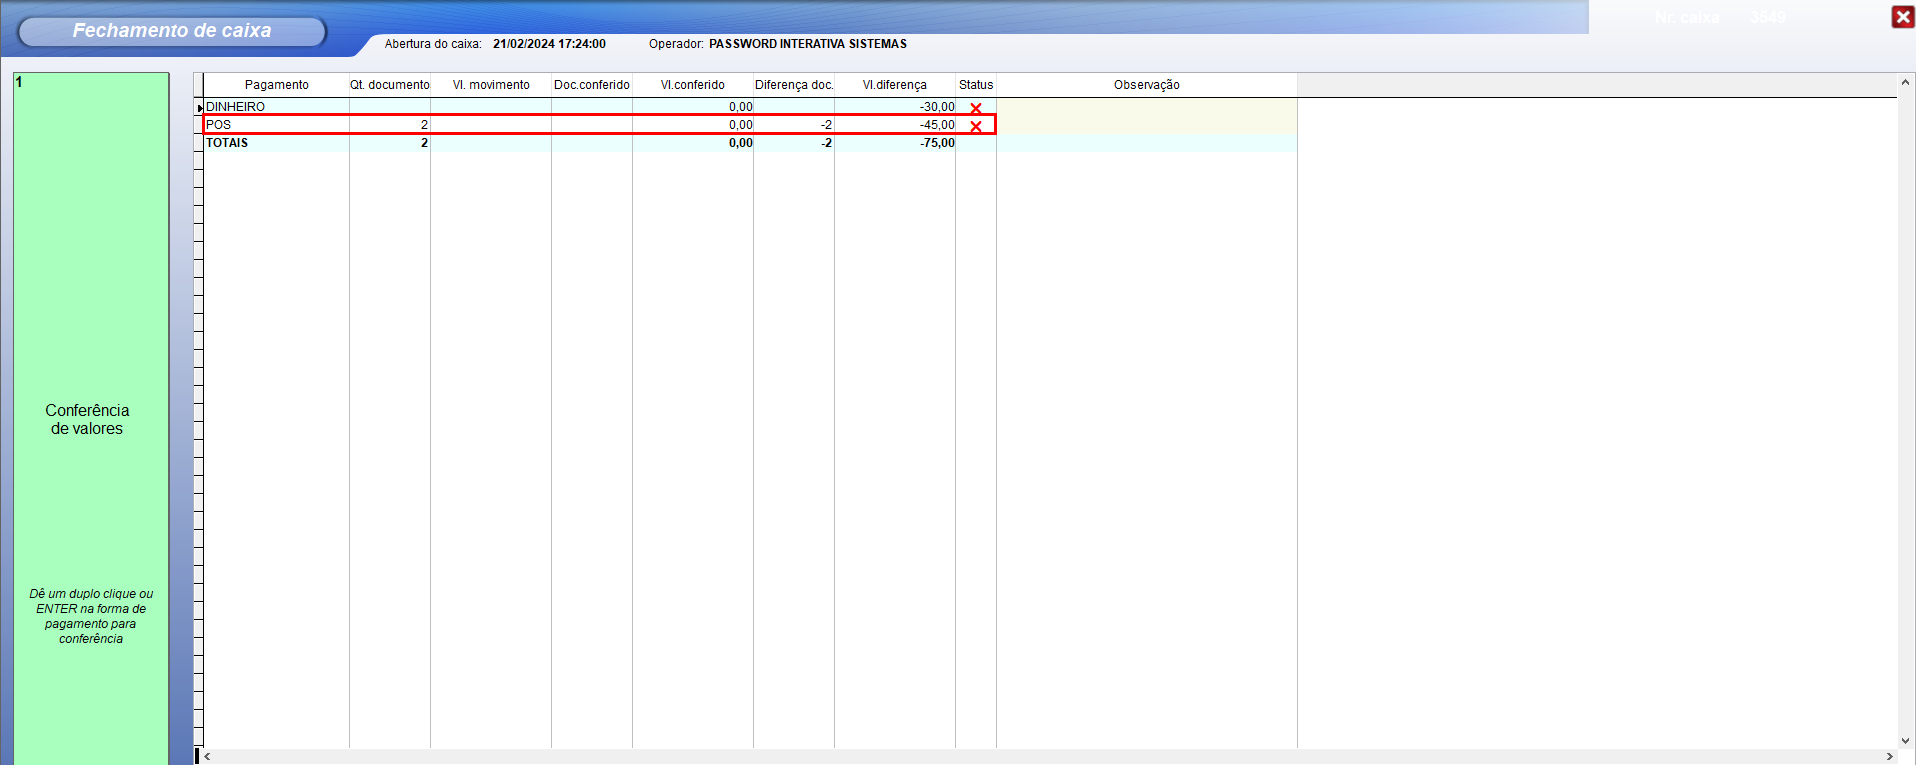The width and height of the screenshot is (1916, 765).
Task: Click the Qt. documento column header
Action: [x=390, y=85]
